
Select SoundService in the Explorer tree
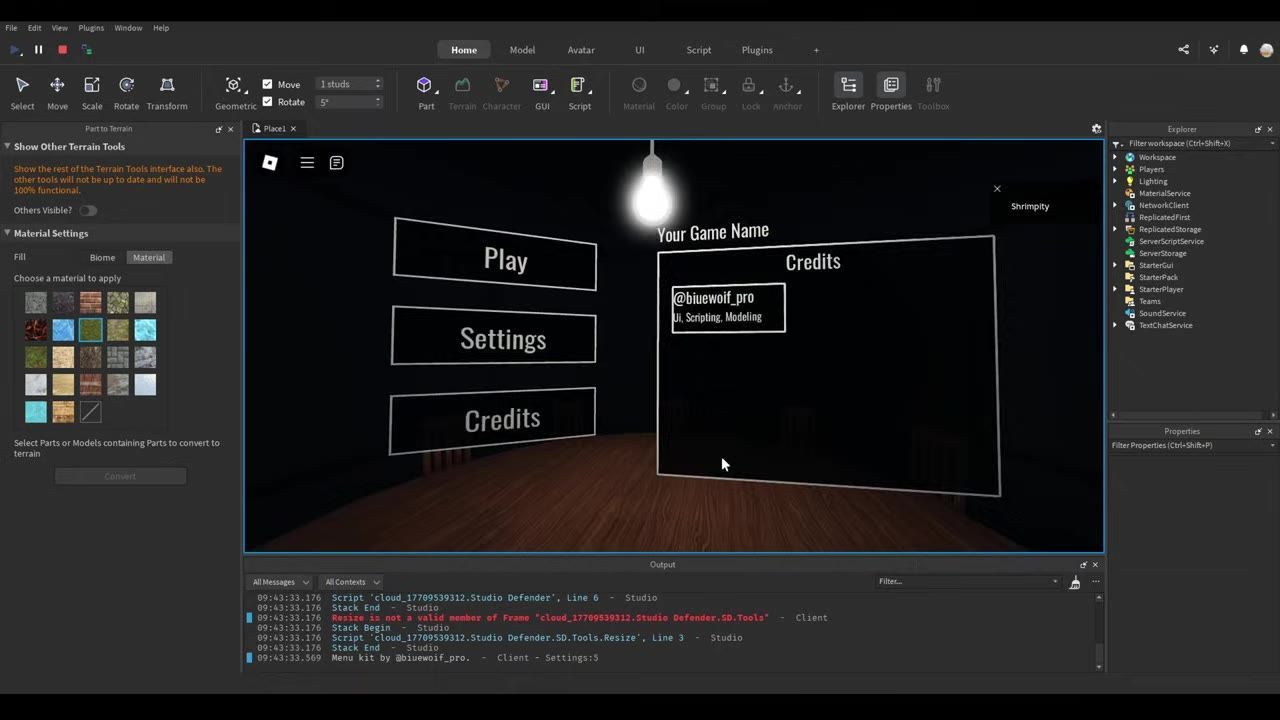1162,313
